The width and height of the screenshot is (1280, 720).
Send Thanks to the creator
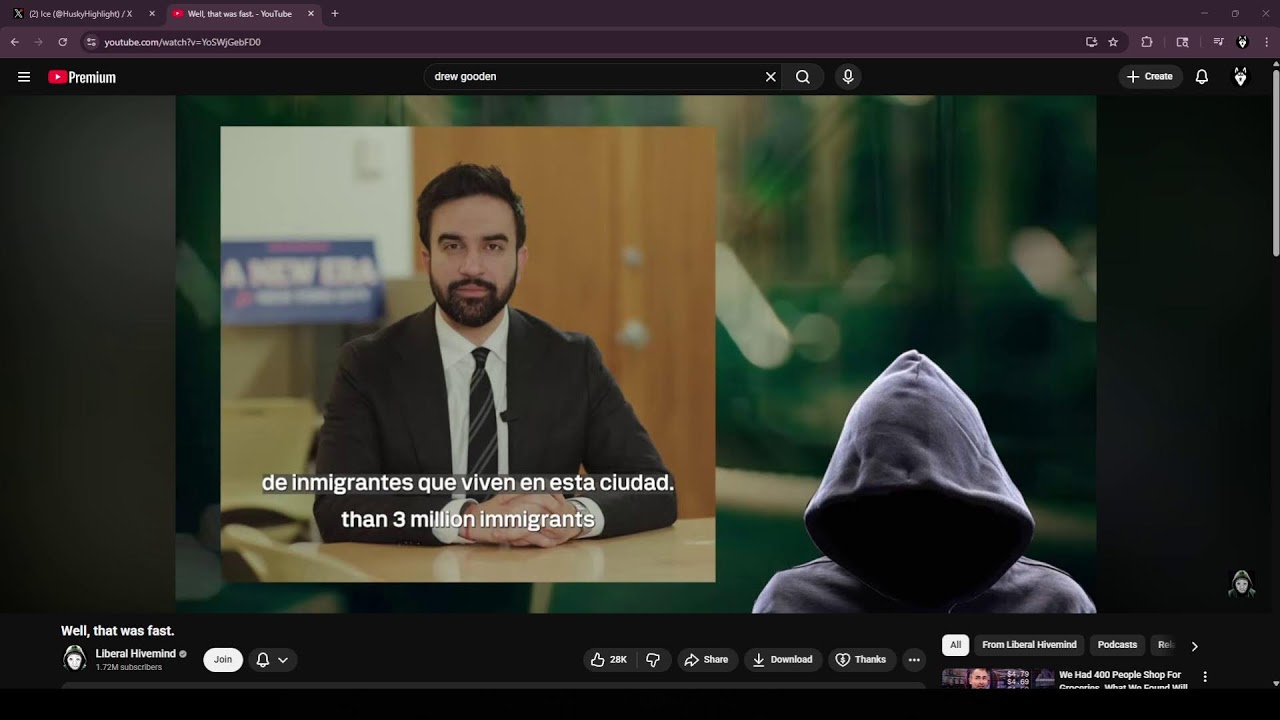pos(861,660)
